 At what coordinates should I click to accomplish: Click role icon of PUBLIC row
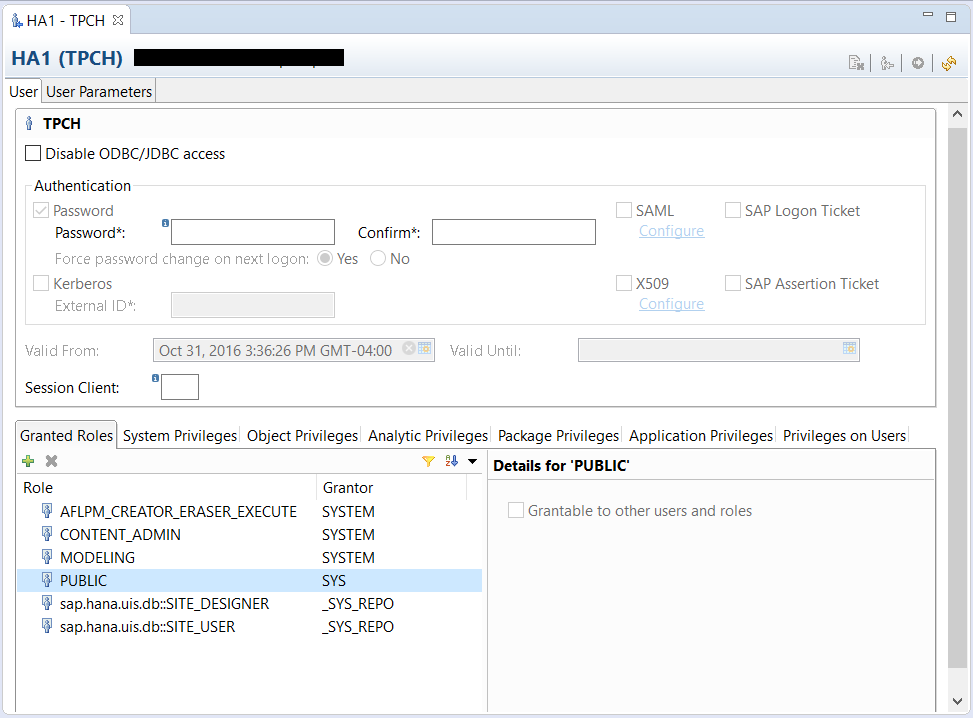click(x=47, y=580)
